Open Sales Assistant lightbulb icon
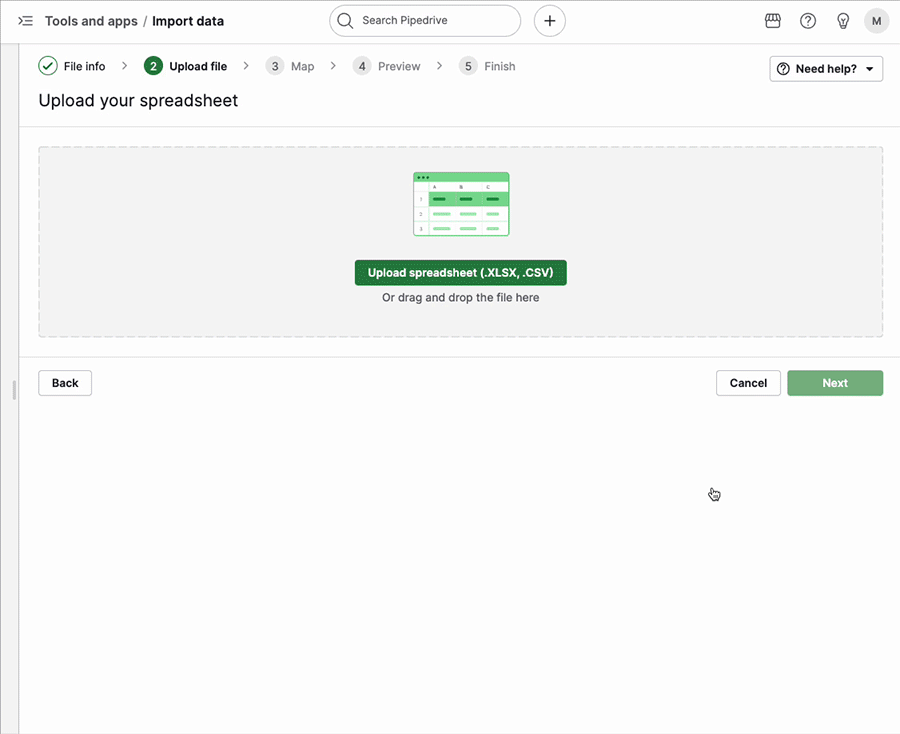 click(x=843, y=21)
